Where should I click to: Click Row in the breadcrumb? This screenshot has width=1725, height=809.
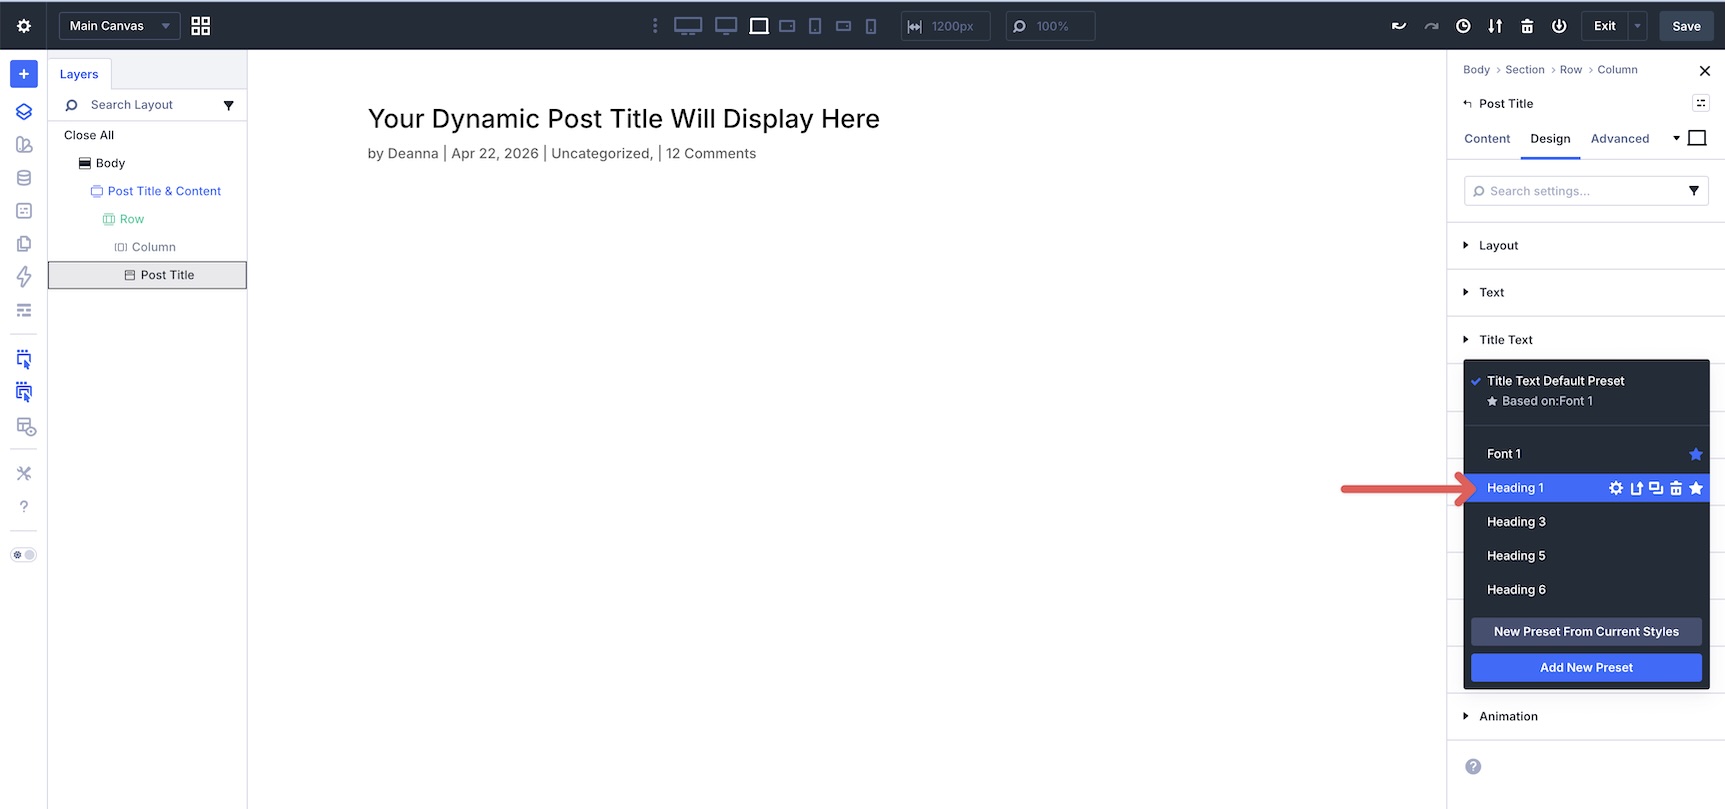(1571, 70)
